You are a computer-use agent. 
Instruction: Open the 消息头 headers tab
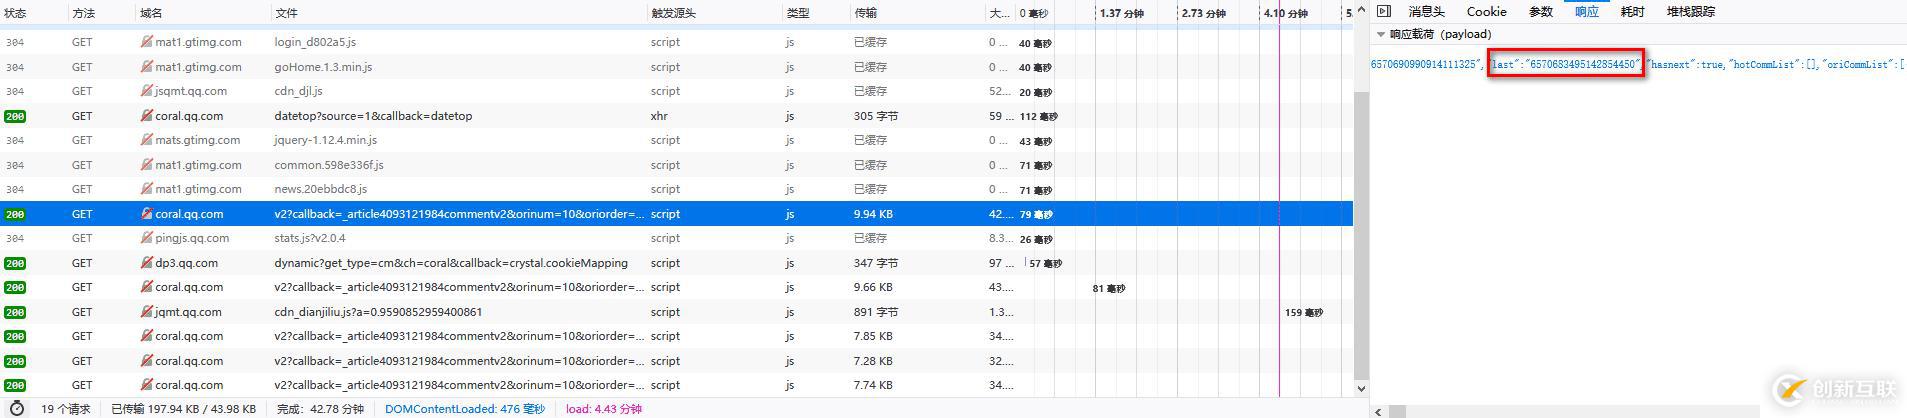click(x=1426, y=12)
